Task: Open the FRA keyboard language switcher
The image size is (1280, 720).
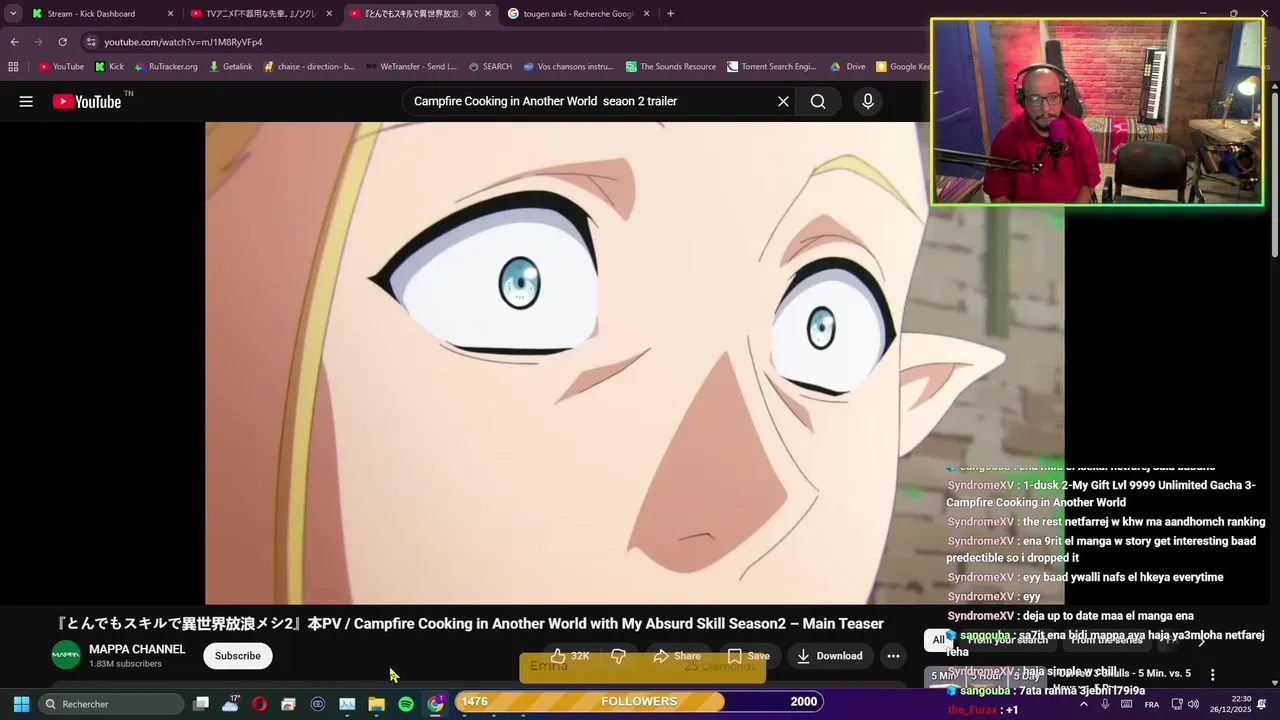Action: (x=1152, y=704)
